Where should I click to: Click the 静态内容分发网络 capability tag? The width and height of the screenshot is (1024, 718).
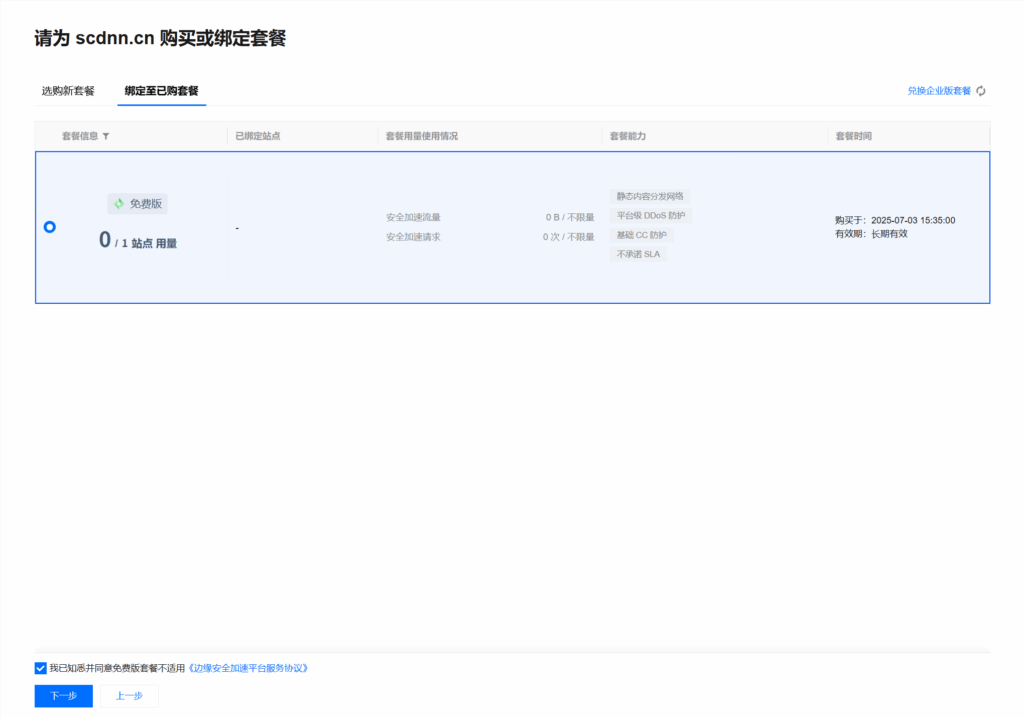[x=650, y=196]
